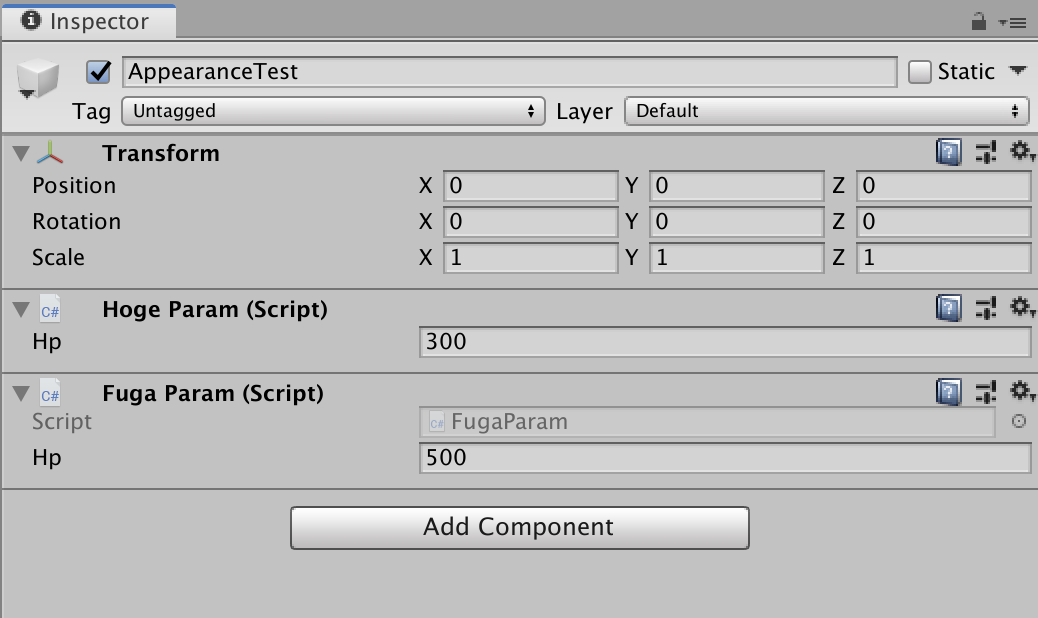Collapse the Transform component foldout
Image resolution: width=1038 pixels, height=618 pixels.
click(21, 154)
